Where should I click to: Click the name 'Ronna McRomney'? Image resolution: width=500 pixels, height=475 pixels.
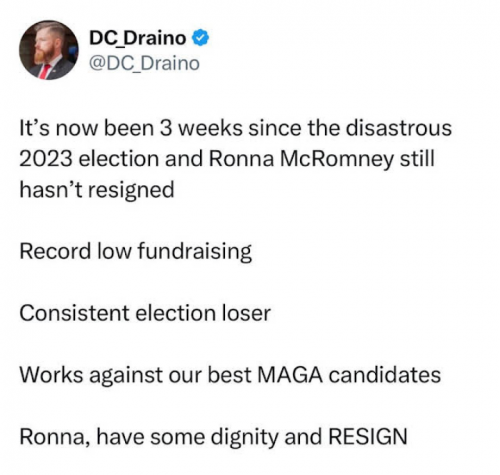tap(301, 159)
